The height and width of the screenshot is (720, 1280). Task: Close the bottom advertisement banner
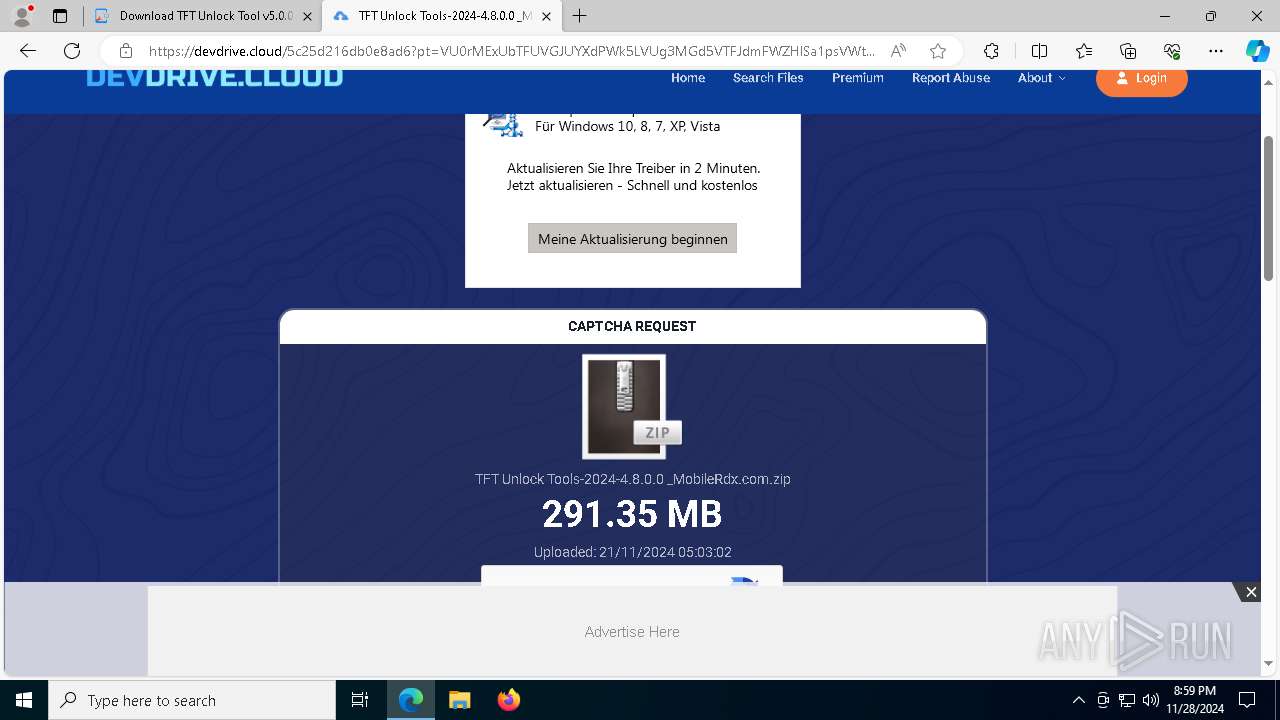(1251, 592)
